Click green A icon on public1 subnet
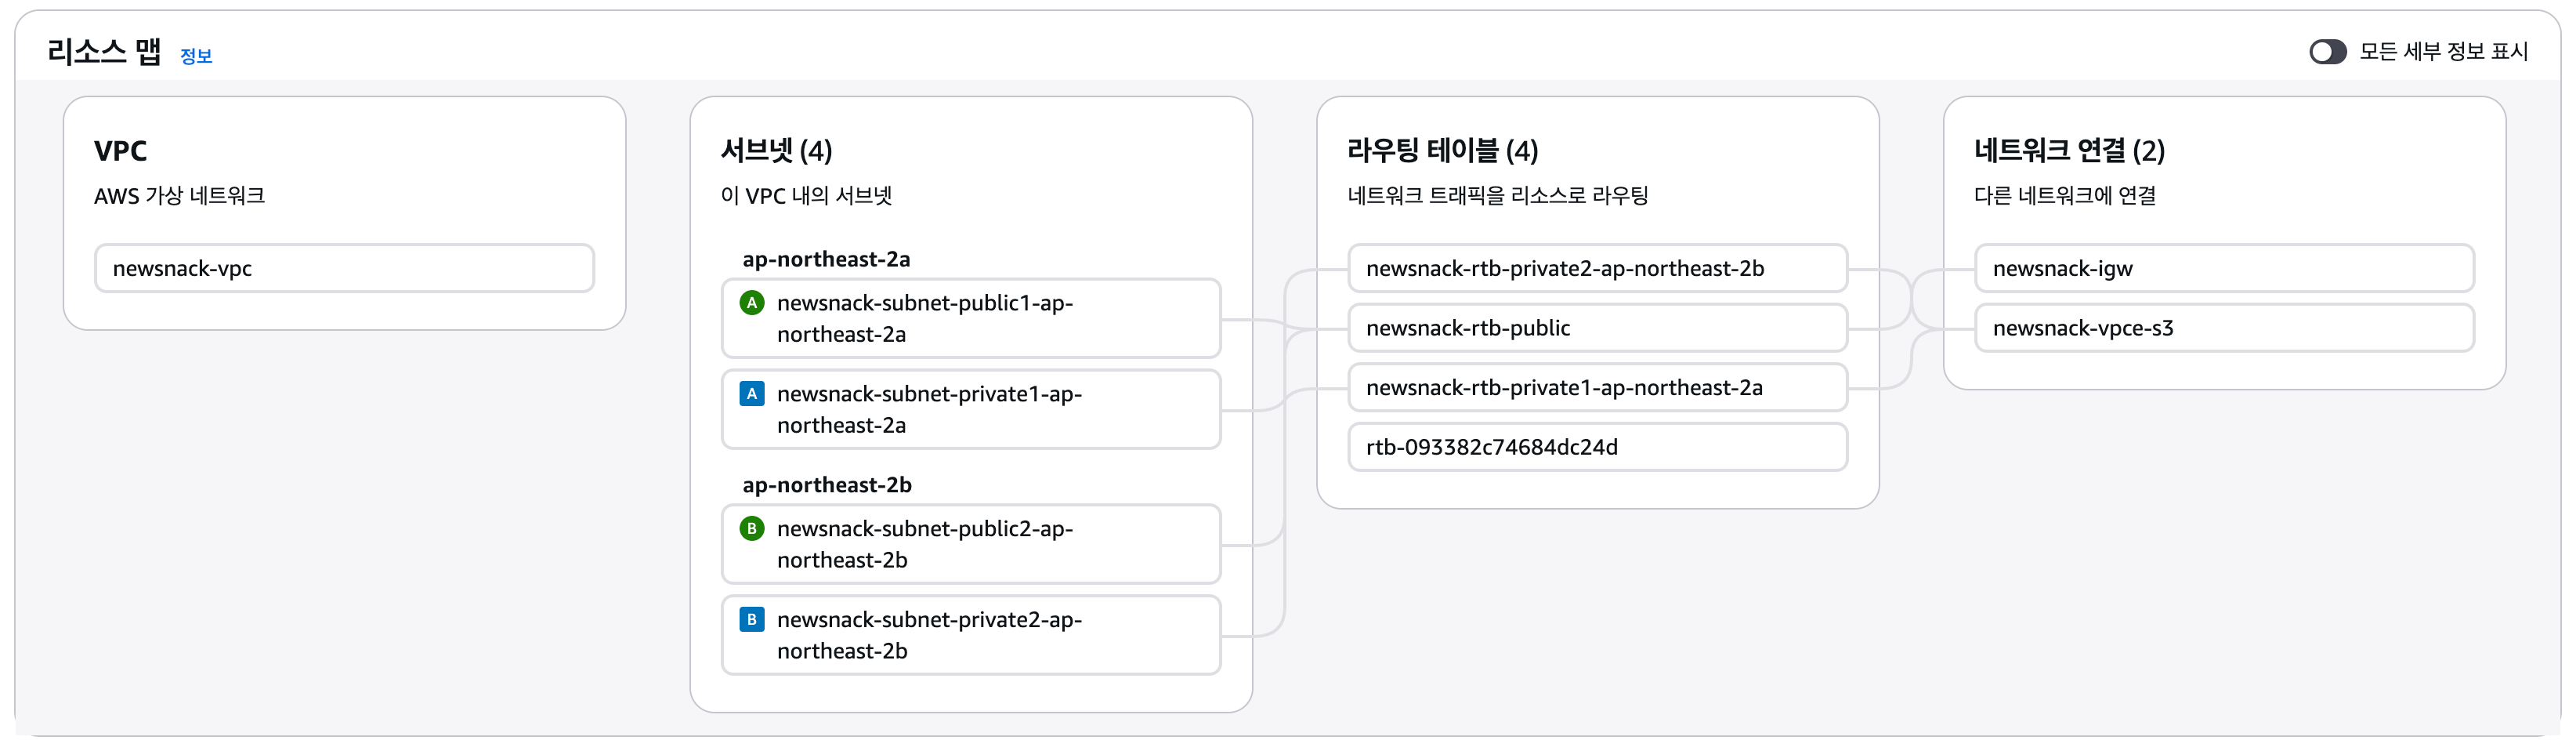The height and width of the screenshot is (751, 2576). [751, 303]
